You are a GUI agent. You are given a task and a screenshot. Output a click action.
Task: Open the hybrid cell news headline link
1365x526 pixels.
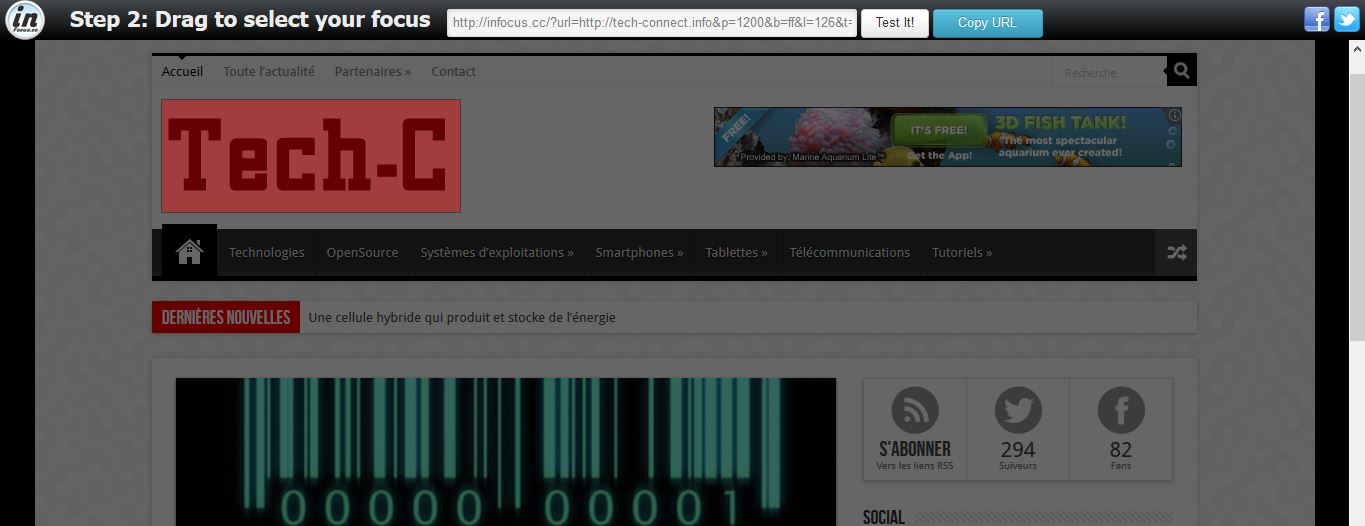point(462,318)
